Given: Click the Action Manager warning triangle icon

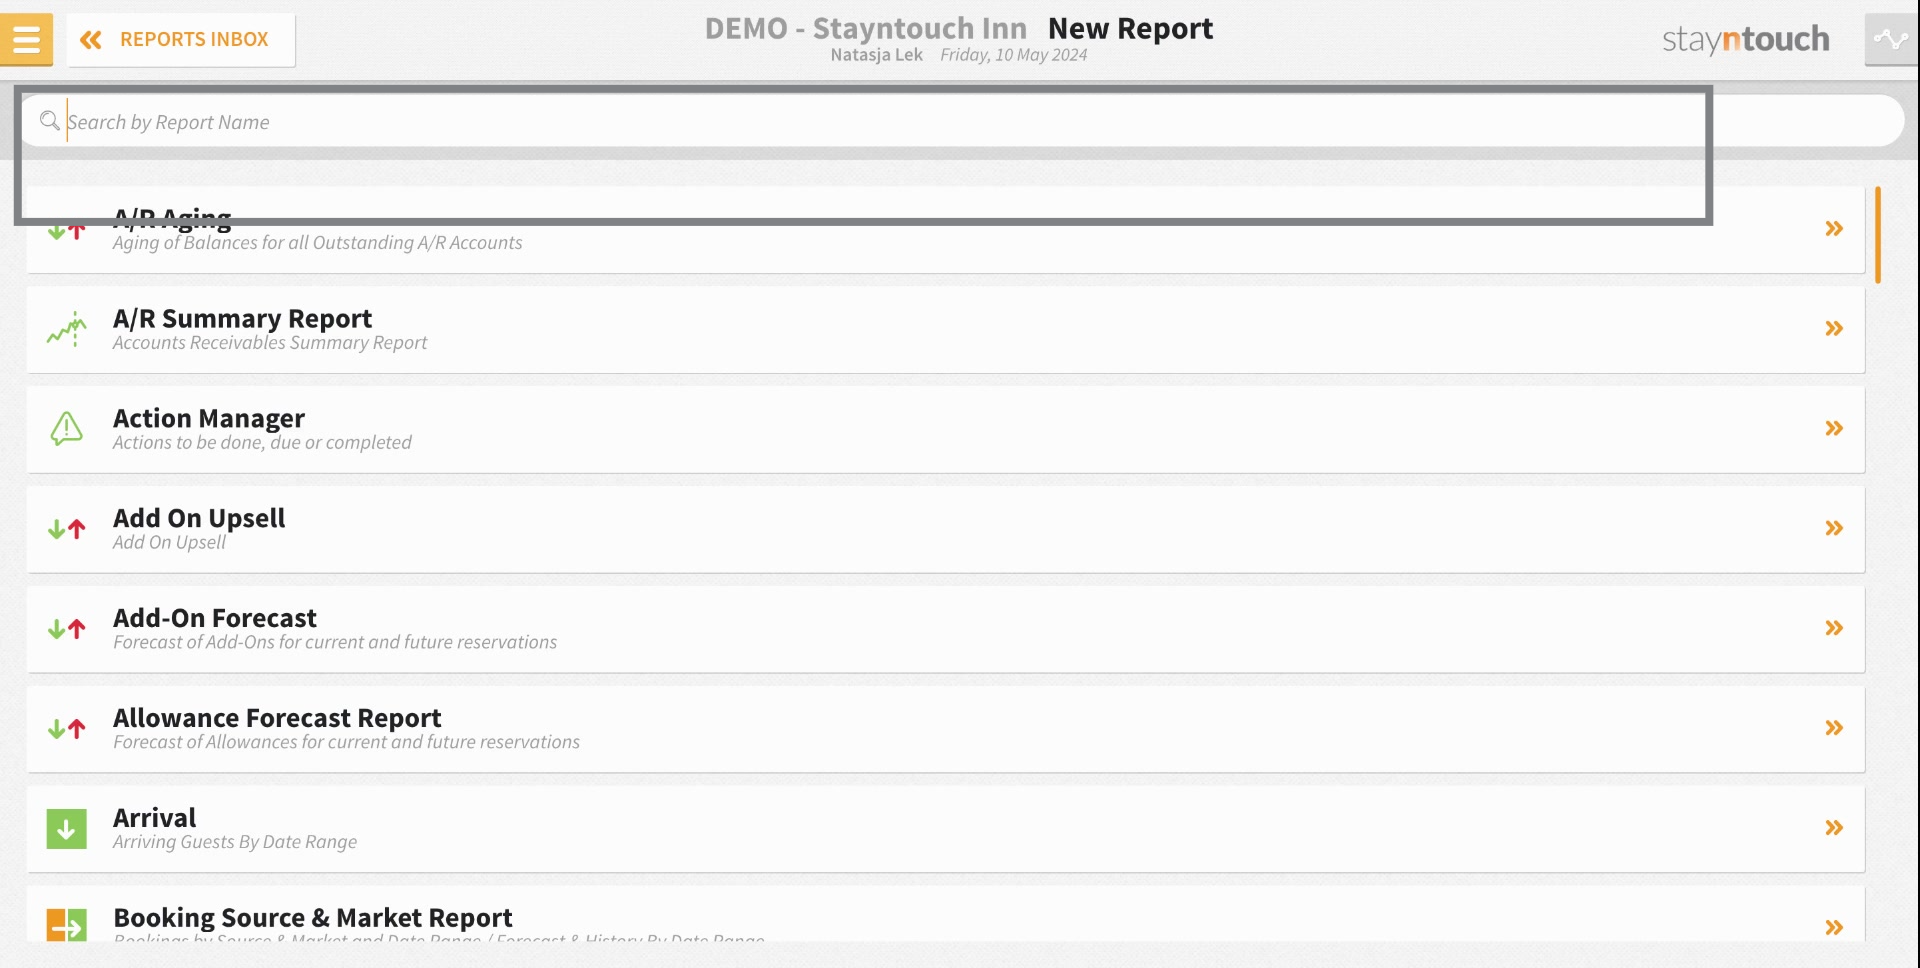Looking at the screenshot, I should (x=67, y=429).
